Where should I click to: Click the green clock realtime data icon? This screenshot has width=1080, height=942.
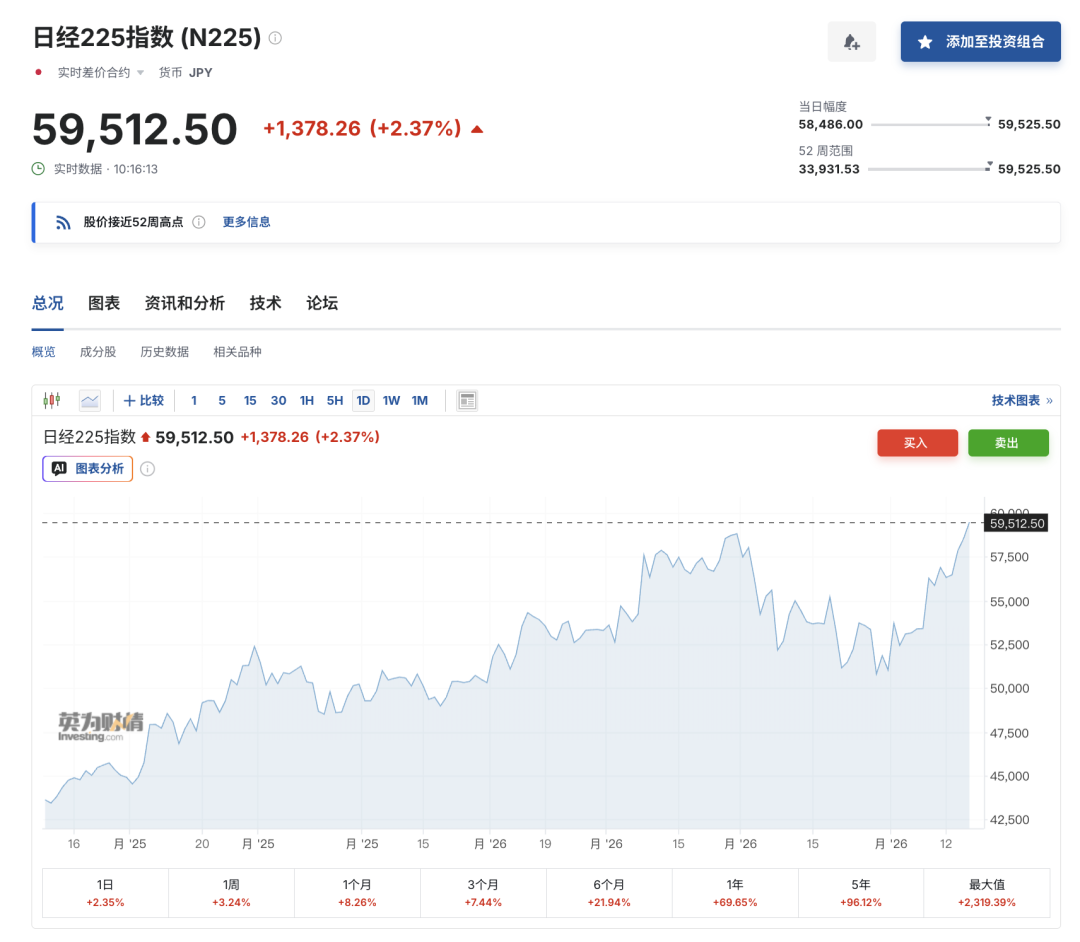(x=39, y=169)
